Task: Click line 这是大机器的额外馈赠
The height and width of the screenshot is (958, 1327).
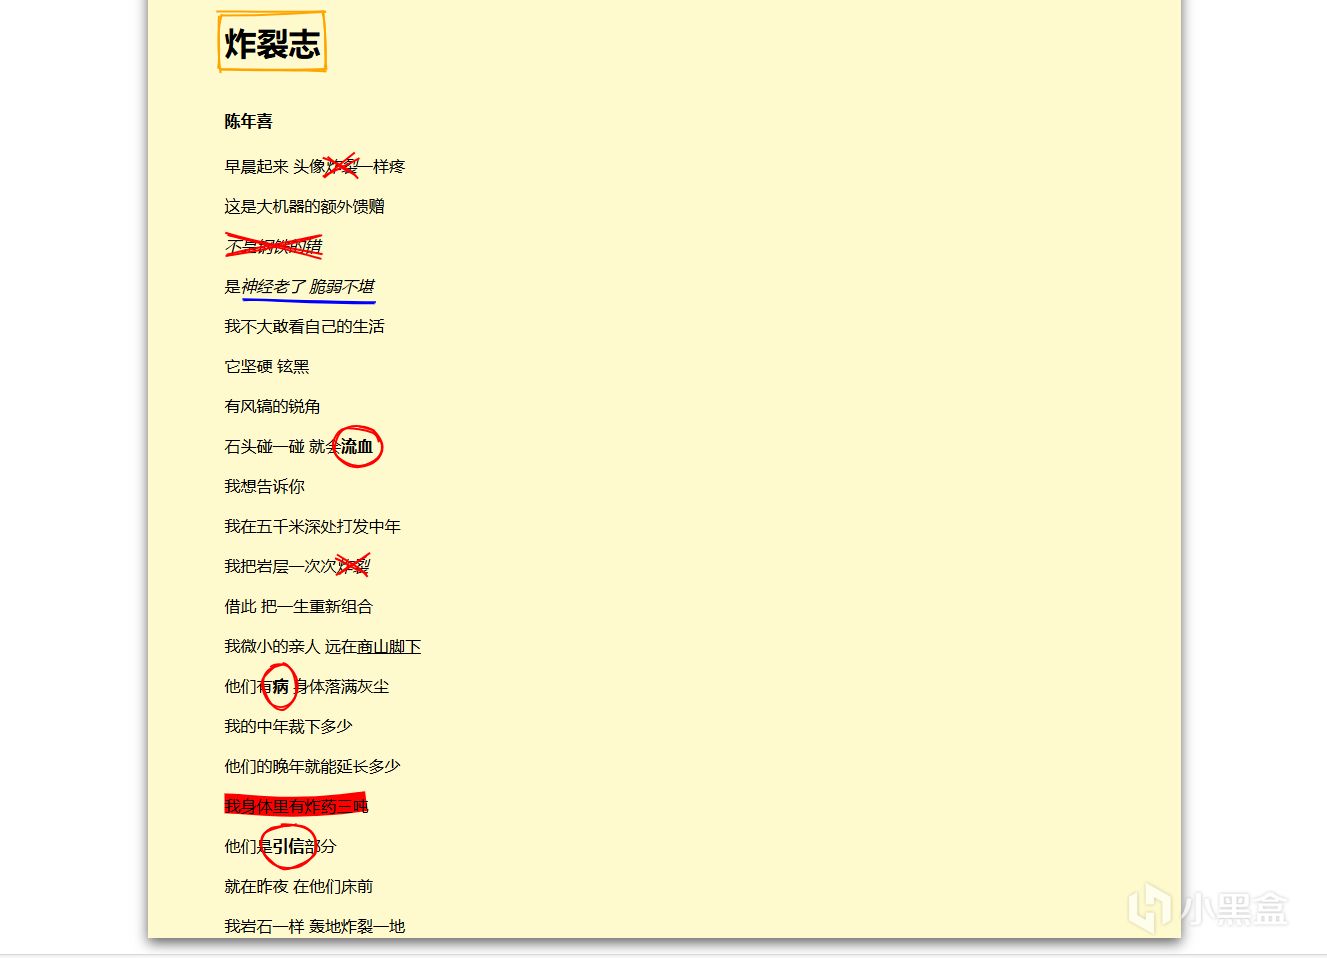Action: 304,206
